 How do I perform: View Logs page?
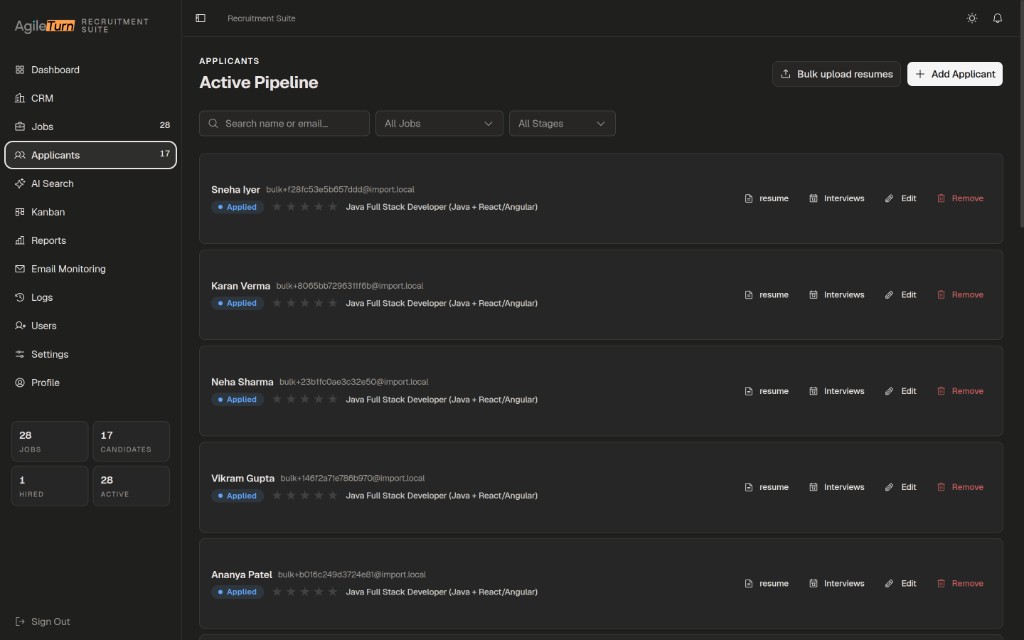click(90, 297)
